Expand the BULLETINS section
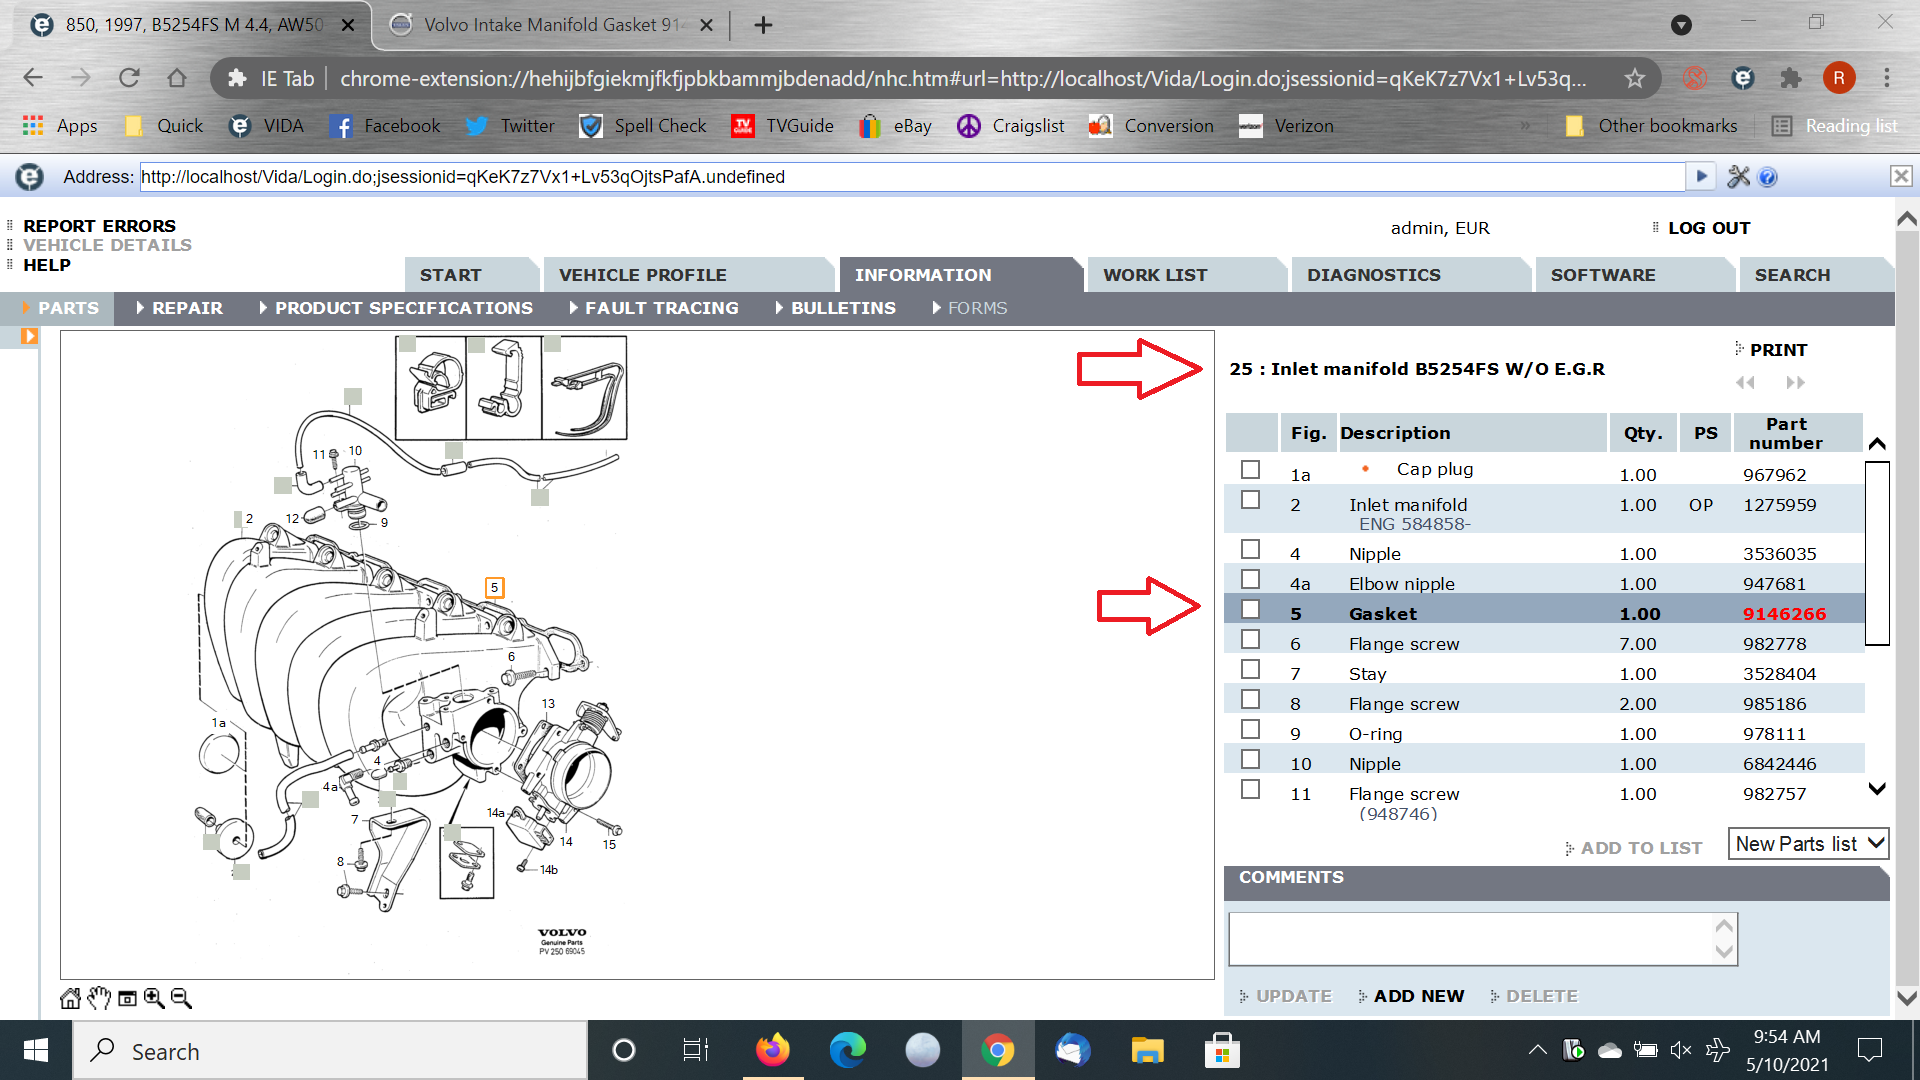 (x=842, y=308)
